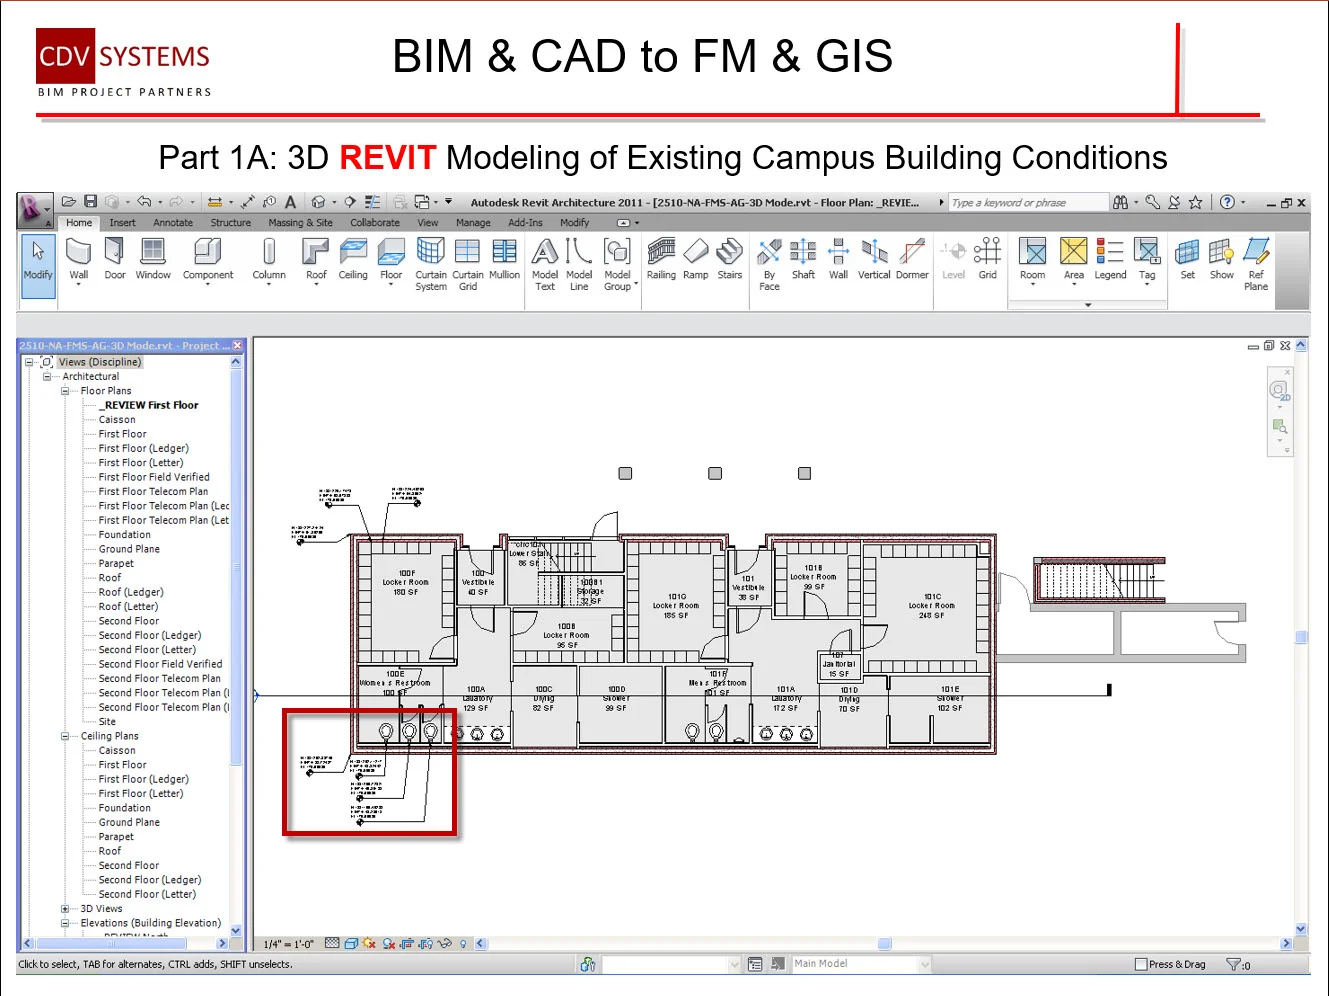Collapse the Floor Plans tree node
The height and width of the screenshot is (996, 1329).
click(65, 391)
